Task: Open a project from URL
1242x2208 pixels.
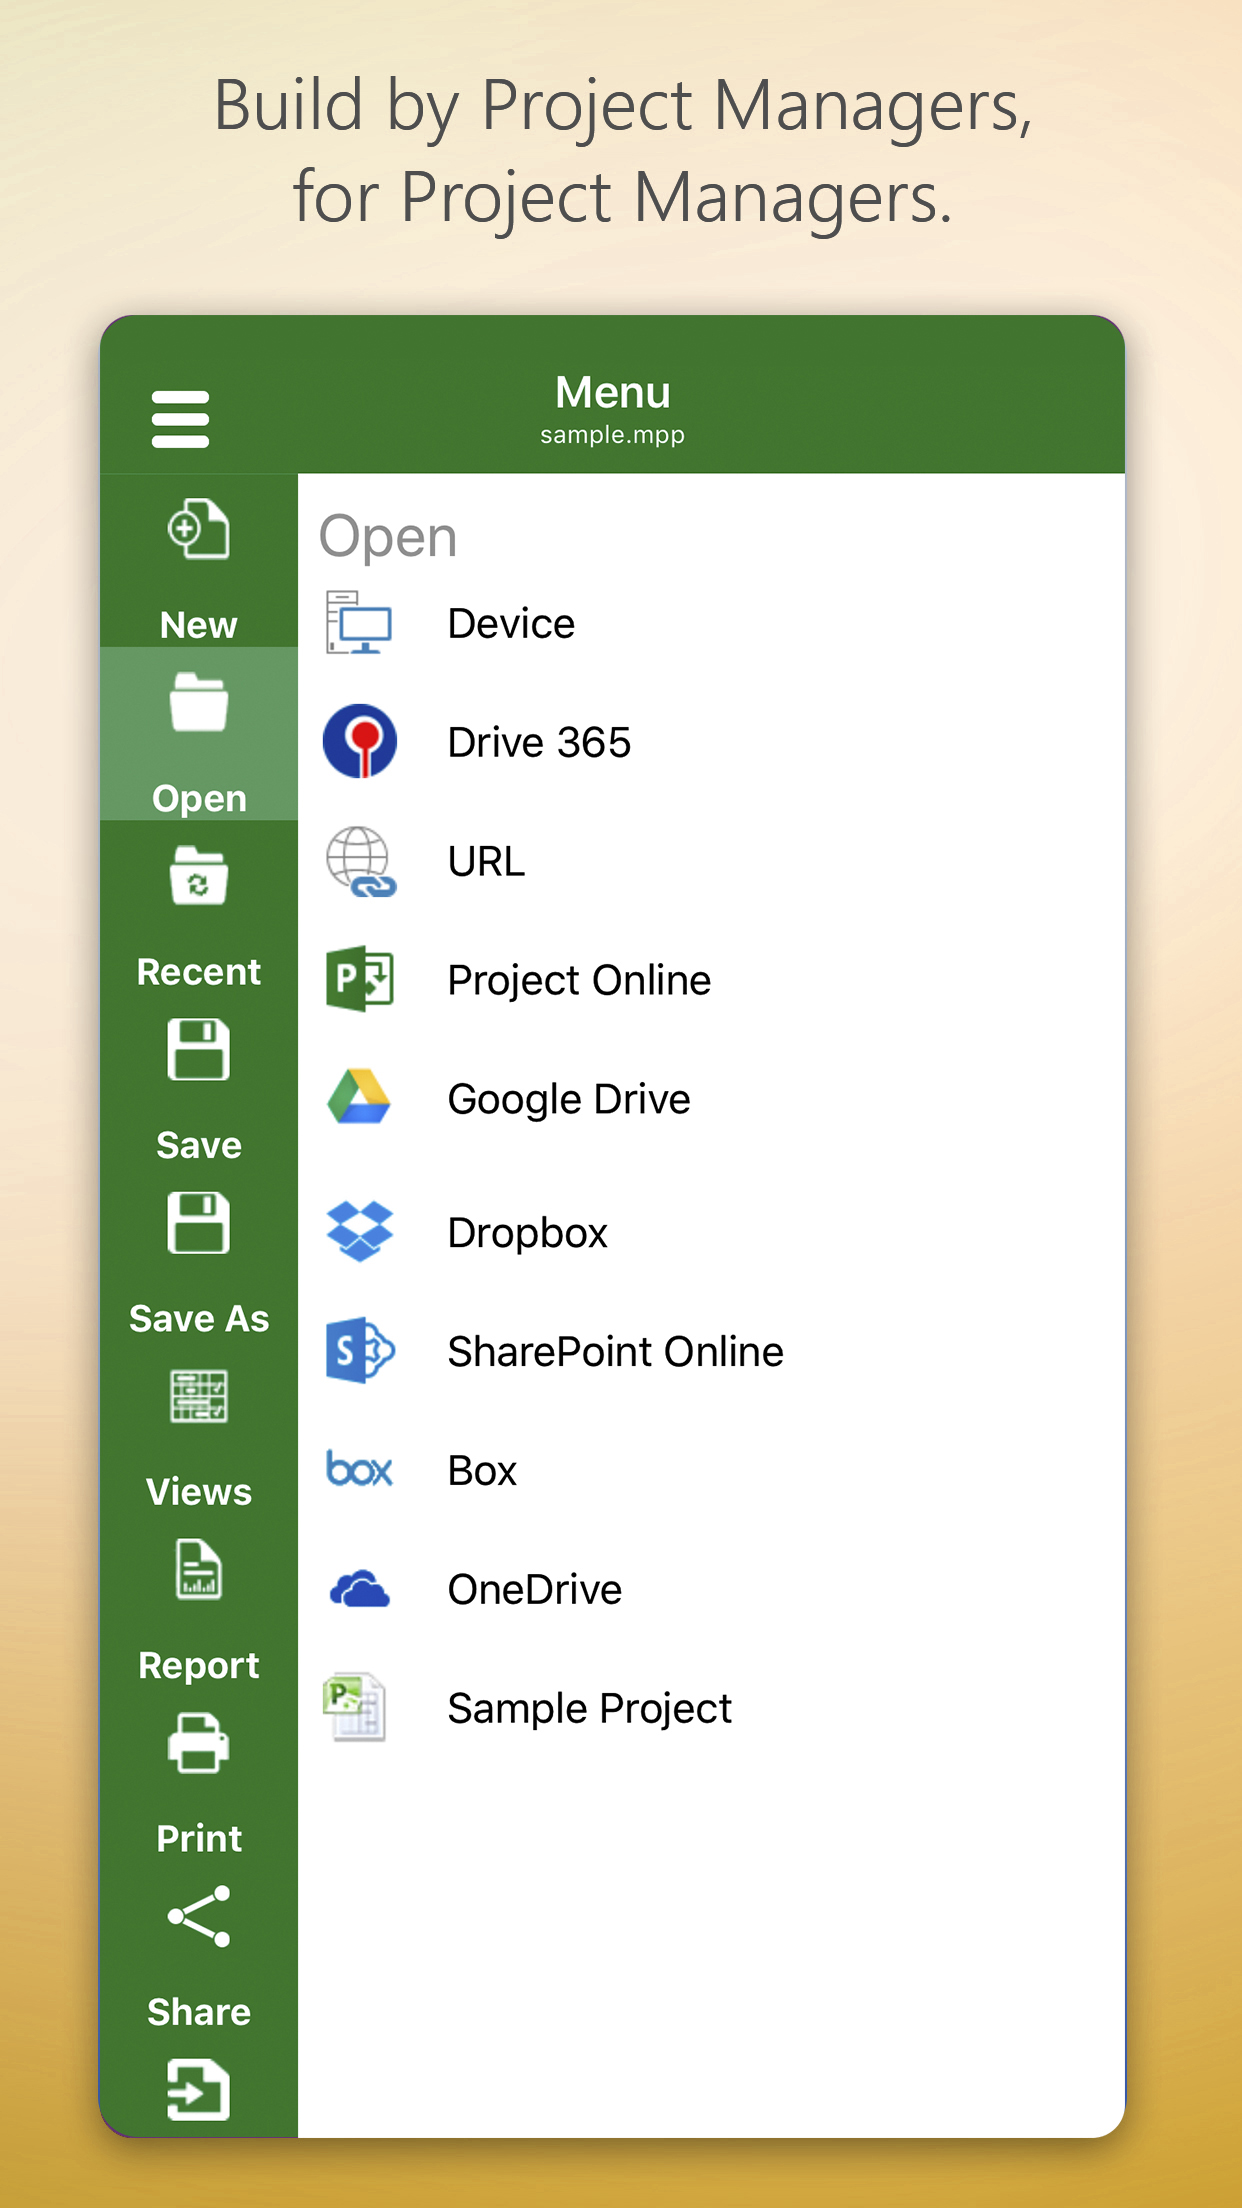Action: tap(486, 862)
